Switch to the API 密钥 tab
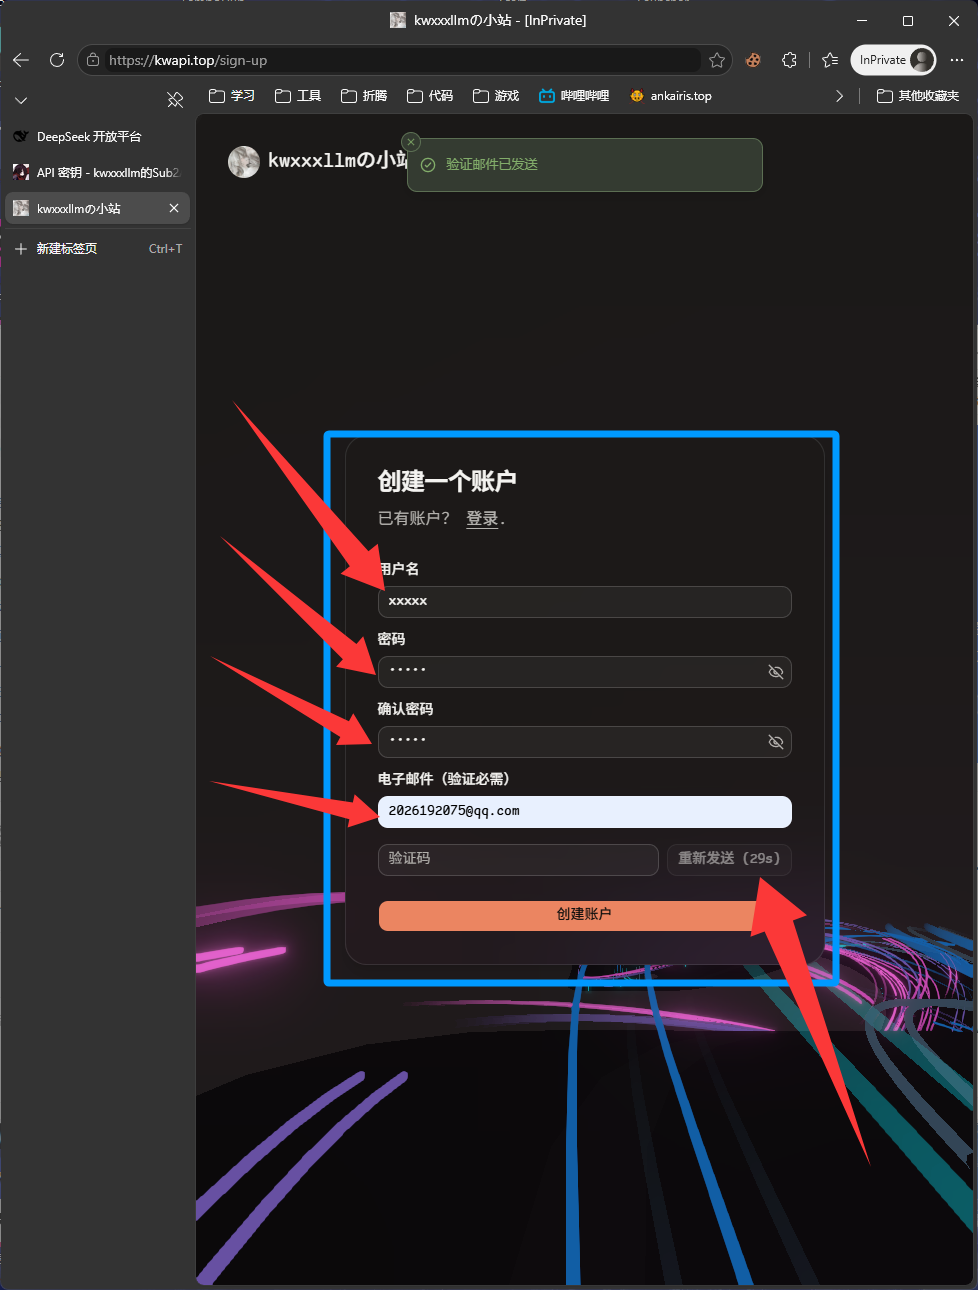 (97, 172)
